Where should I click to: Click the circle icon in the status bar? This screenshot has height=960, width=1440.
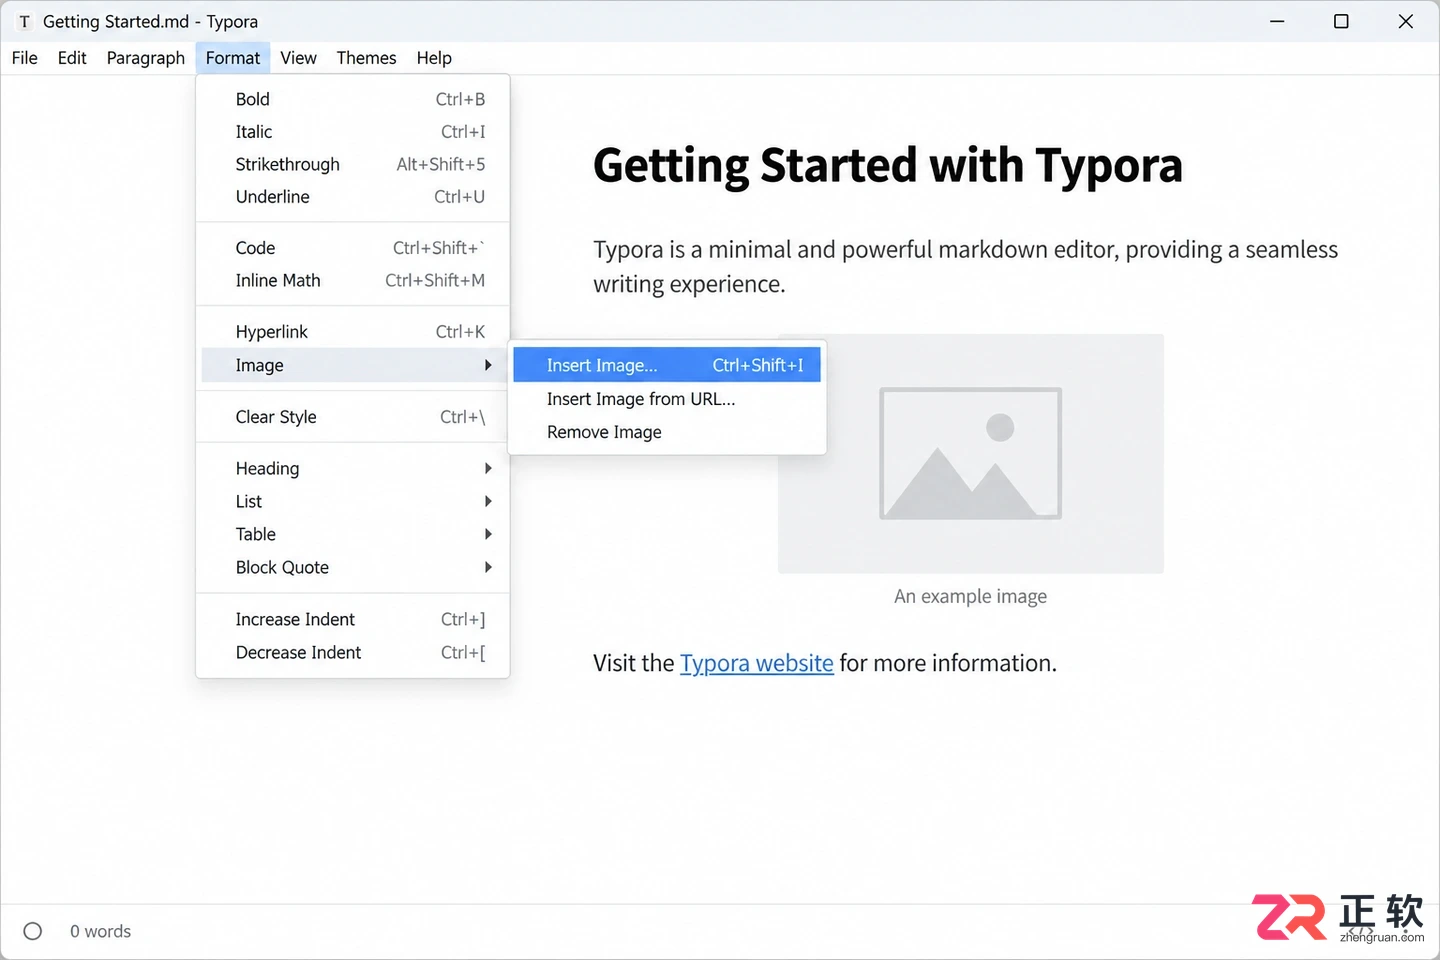click(33, 931)
